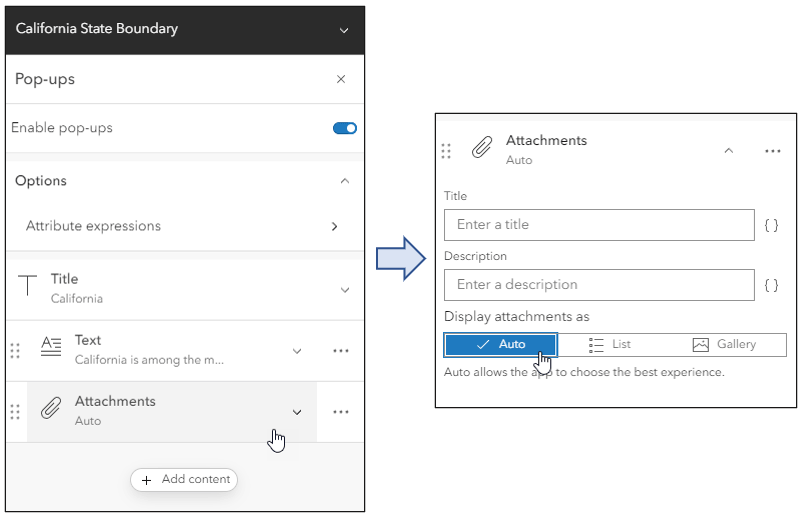Select the List attachment display option
The width and height of the screenshot is (799, 514).
coord(611,344)
